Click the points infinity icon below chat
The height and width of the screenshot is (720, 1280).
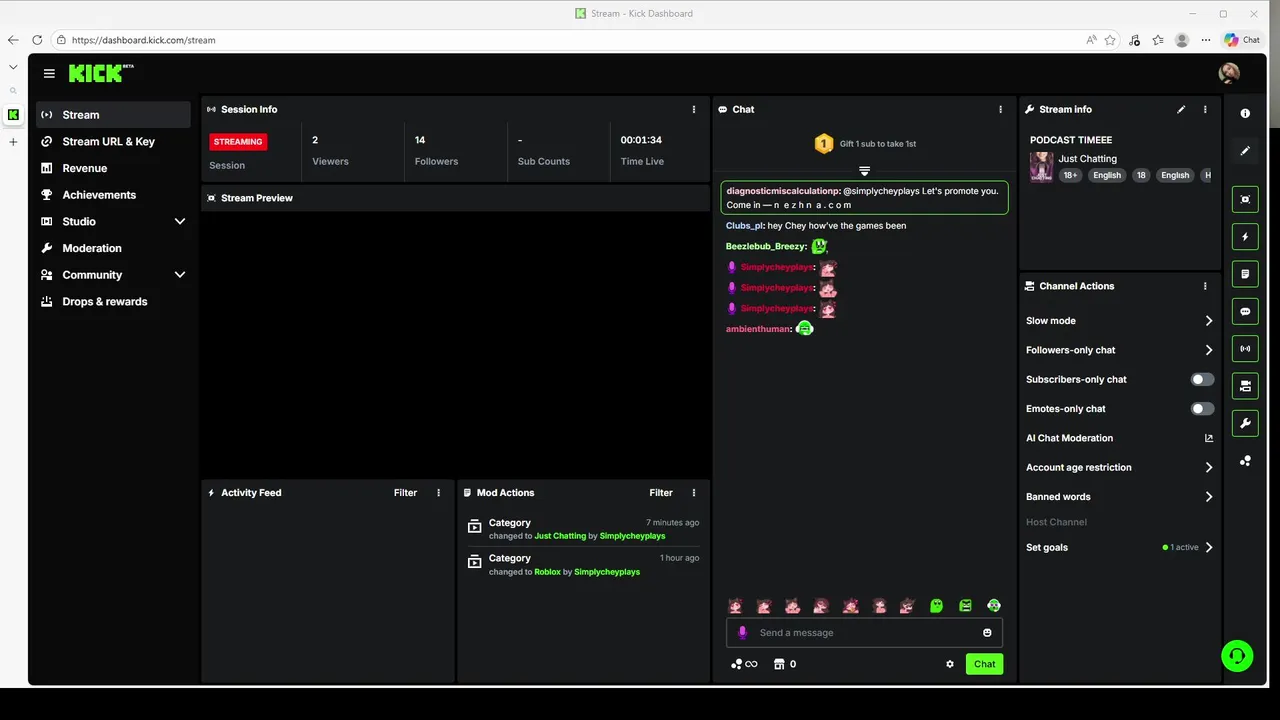(x=744, y=664)
